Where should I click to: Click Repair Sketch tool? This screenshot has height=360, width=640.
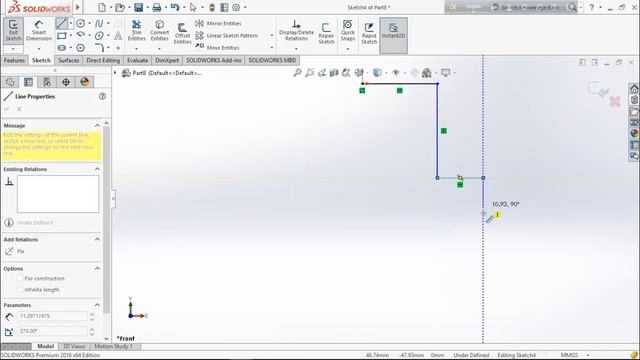(326, 33)
